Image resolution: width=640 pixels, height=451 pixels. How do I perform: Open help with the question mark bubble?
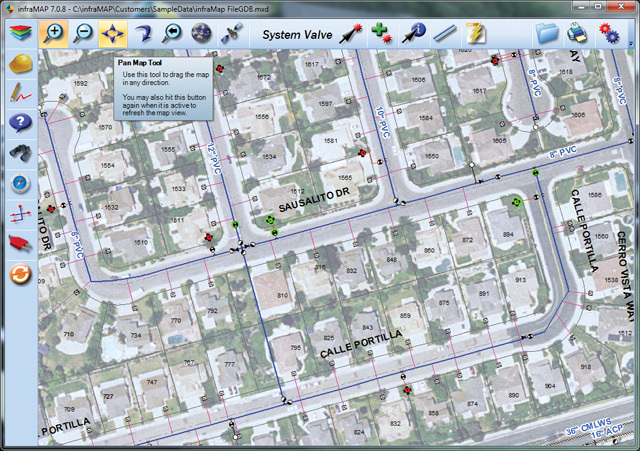tap(20, 123)
